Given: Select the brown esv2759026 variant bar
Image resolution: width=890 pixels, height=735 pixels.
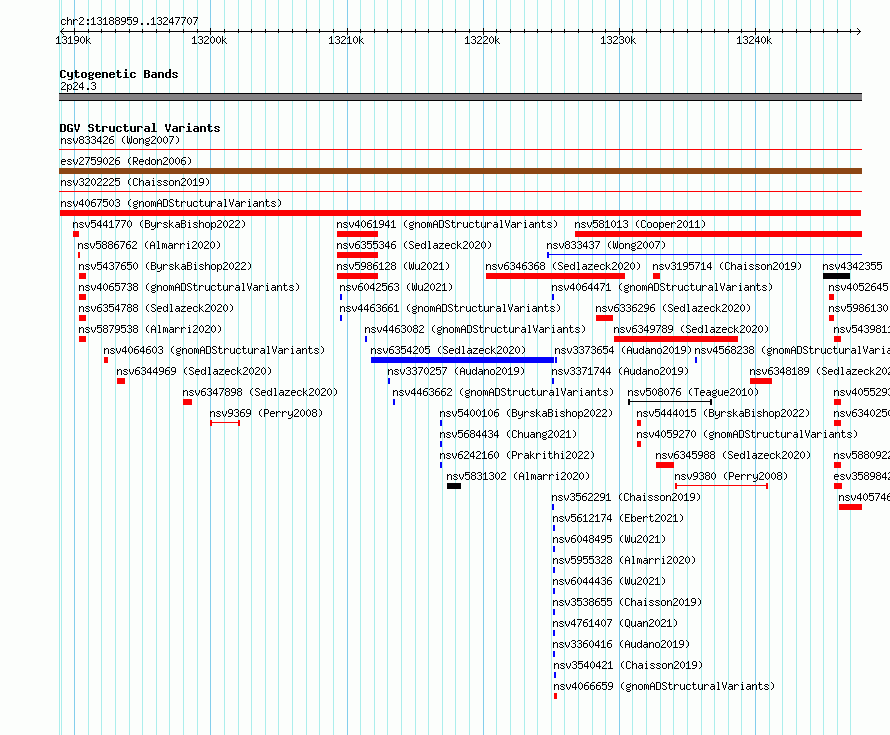Looking at the screenshot, I should tap(460, 171).
